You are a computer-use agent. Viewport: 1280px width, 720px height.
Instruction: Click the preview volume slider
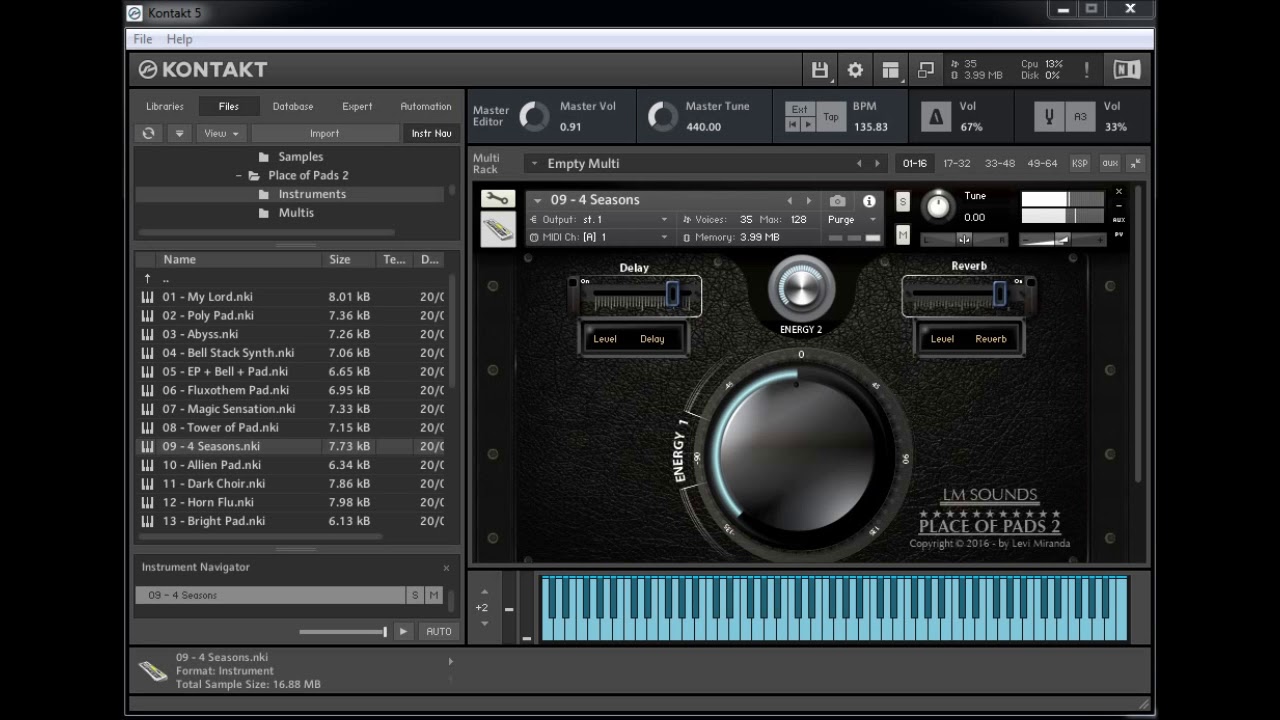pyautogui.click(x=343, y=631)
